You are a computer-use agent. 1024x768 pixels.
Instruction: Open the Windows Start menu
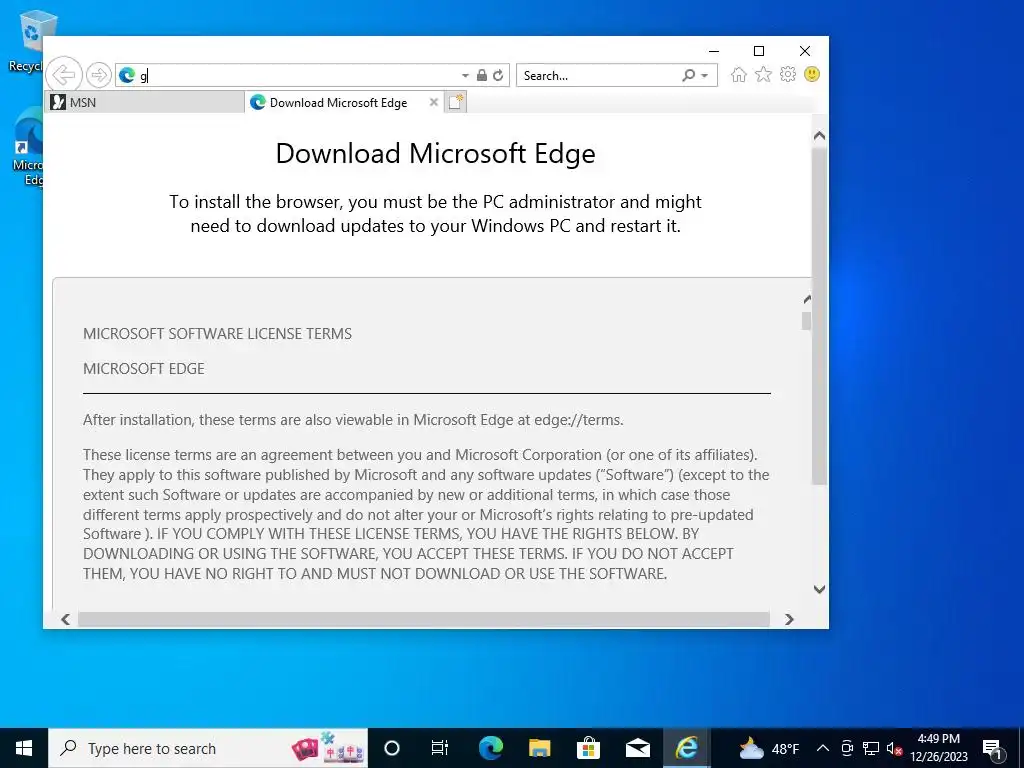pyautogui.click(x=24, y=748)
